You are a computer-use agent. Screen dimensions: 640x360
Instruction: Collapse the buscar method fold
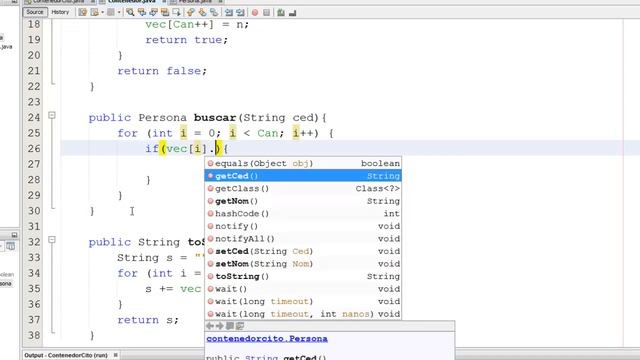(52, 116)
